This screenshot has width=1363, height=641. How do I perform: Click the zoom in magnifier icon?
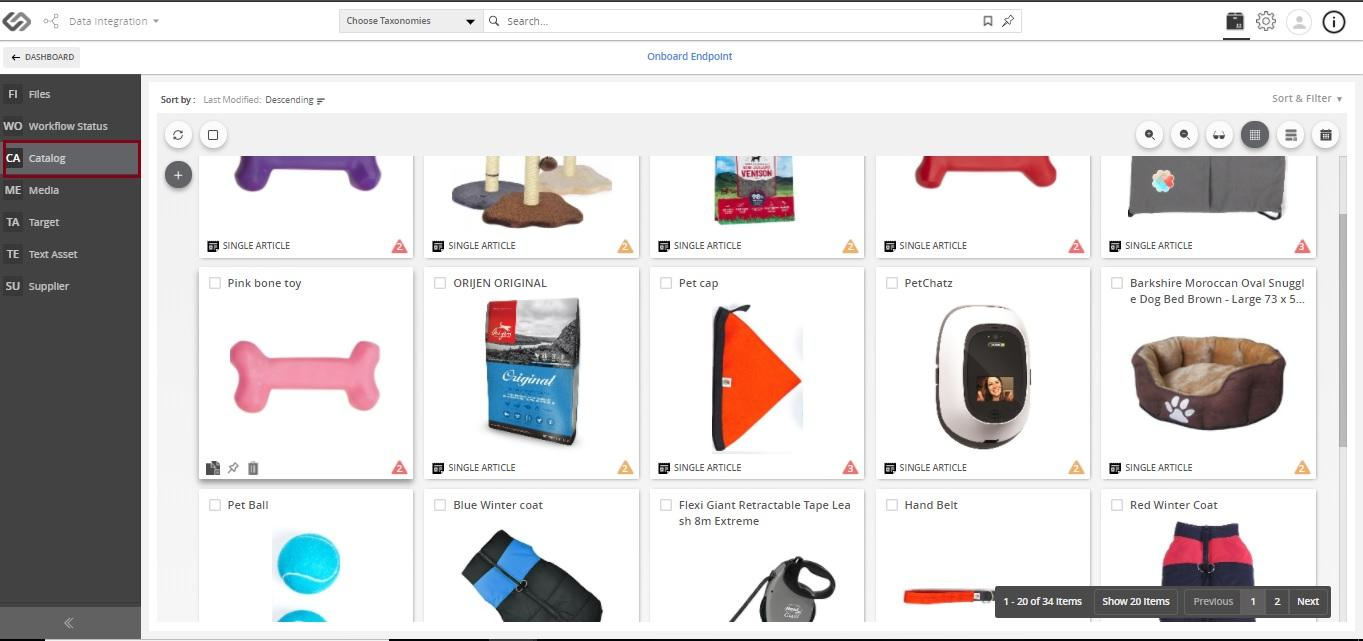[1150, 135]
